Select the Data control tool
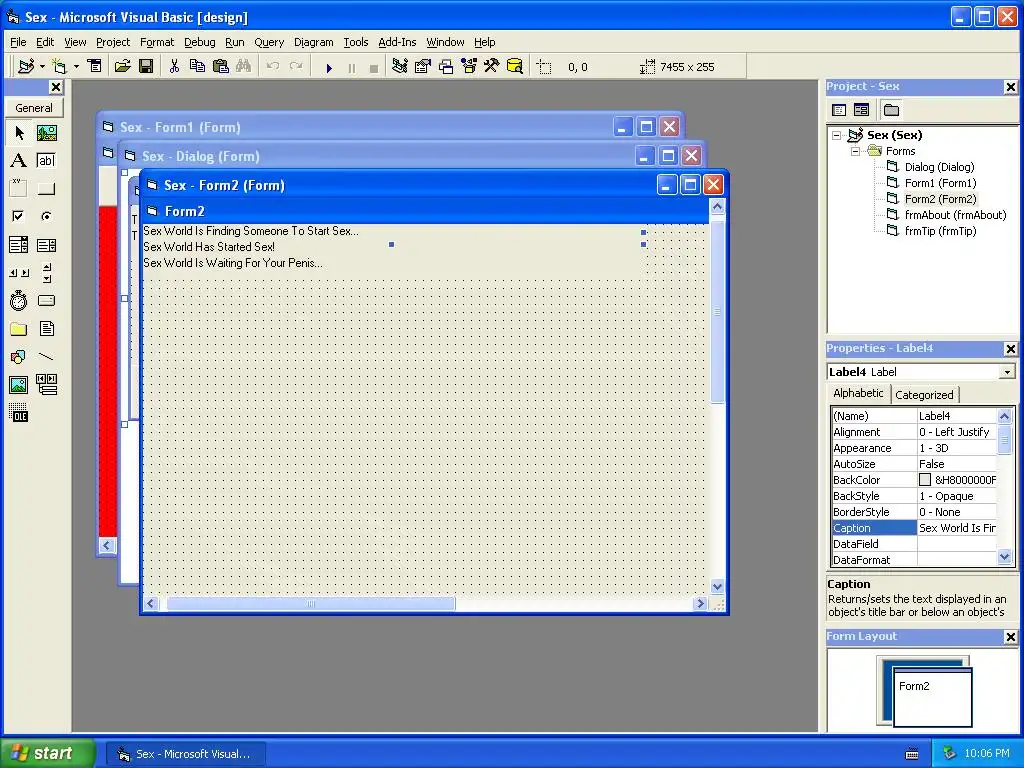The image size is (1024, 768). point(46,385)
